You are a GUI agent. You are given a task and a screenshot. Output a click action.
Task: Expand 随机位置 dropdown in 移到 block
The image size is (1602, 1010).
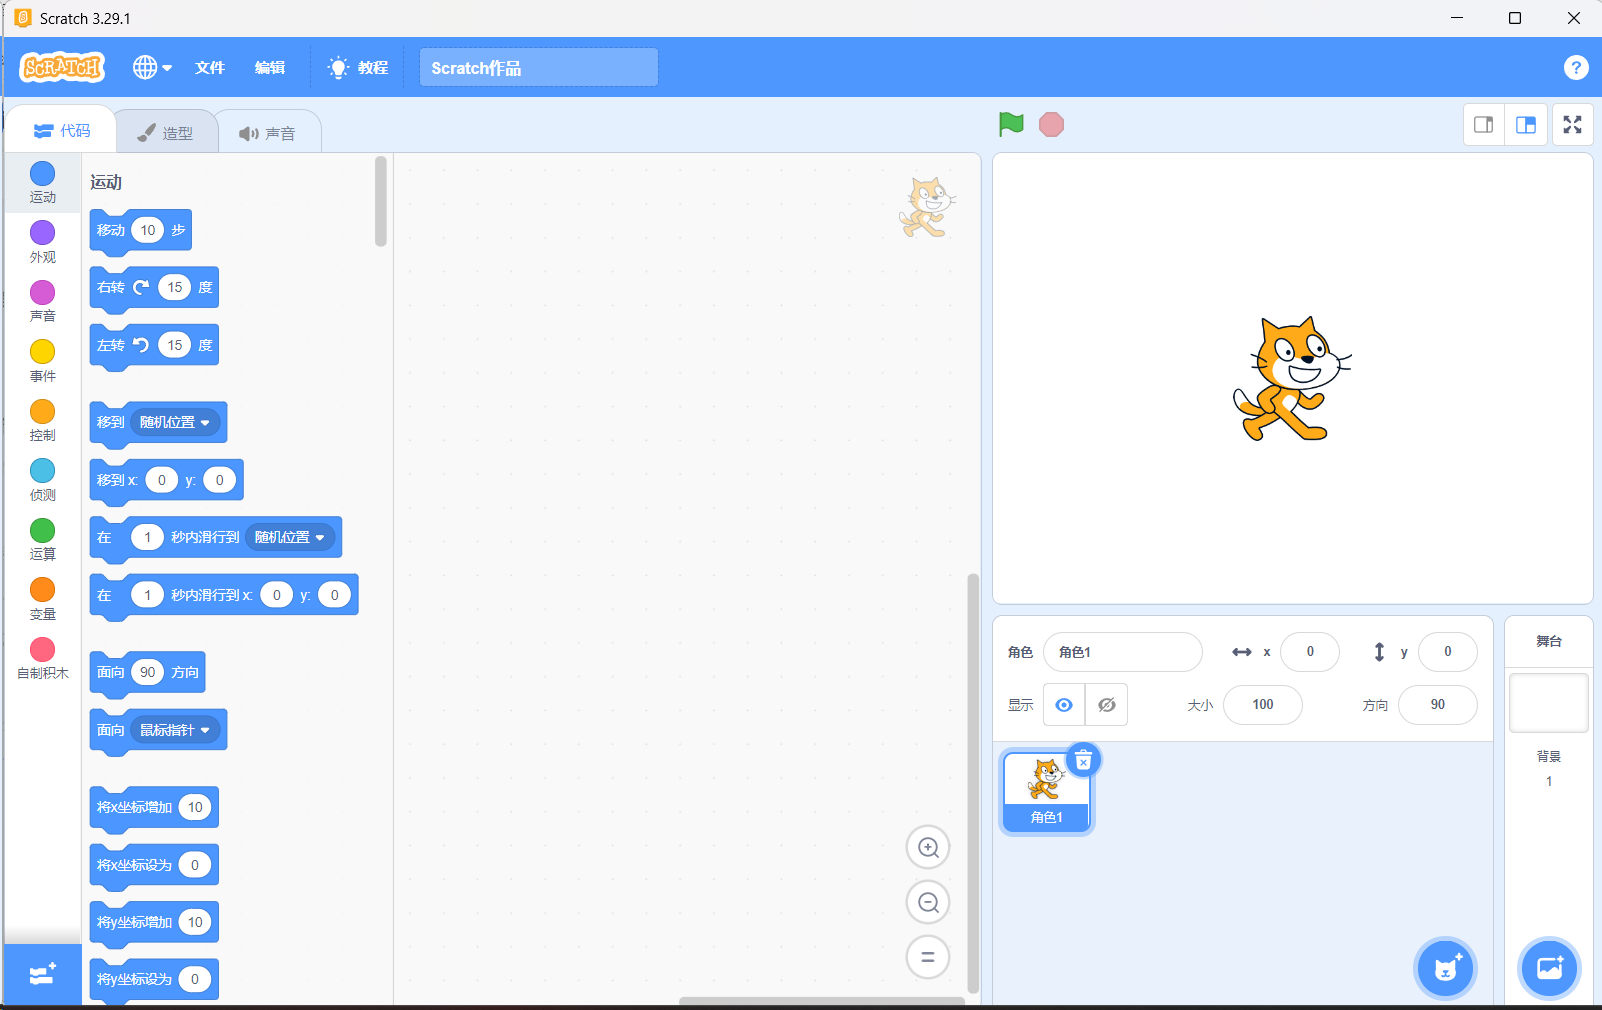(x=175, y=422)
